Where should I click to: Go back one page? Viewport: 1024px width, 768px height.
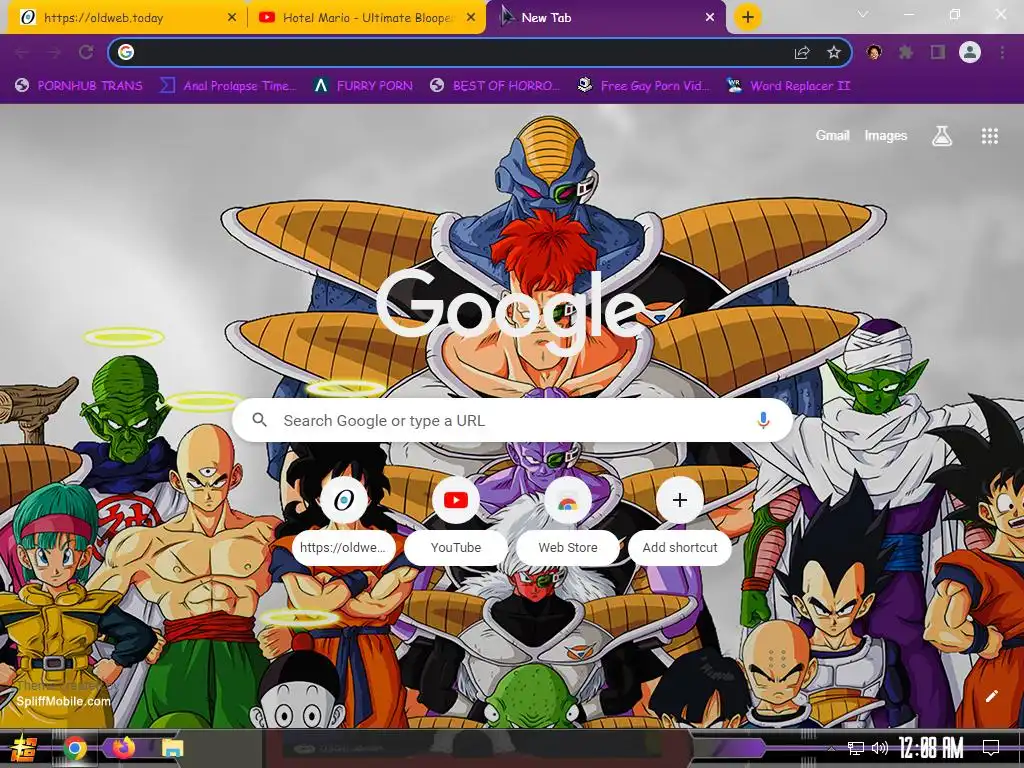tap(22, 52)
